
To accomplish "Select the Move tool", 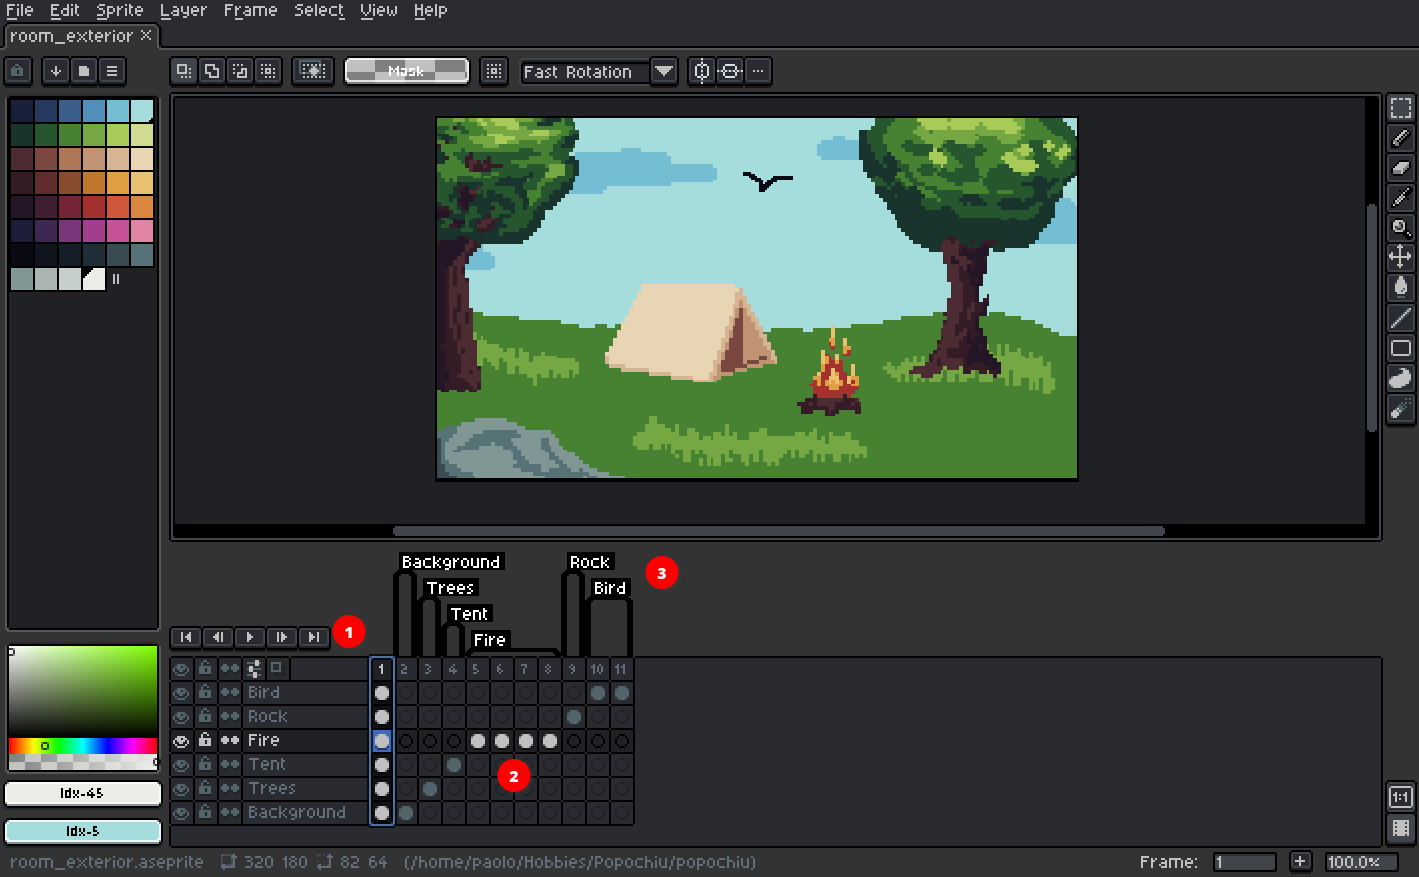I will tap(1400, 258).
